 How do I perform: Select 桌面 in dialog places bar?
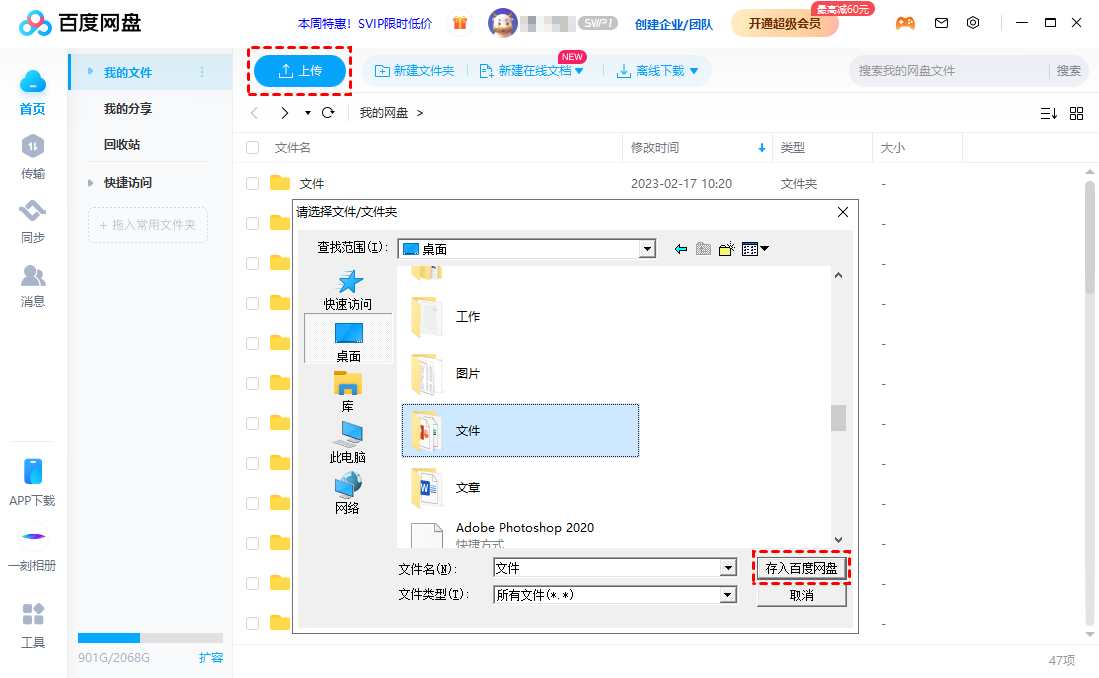(x=348, y=339)
